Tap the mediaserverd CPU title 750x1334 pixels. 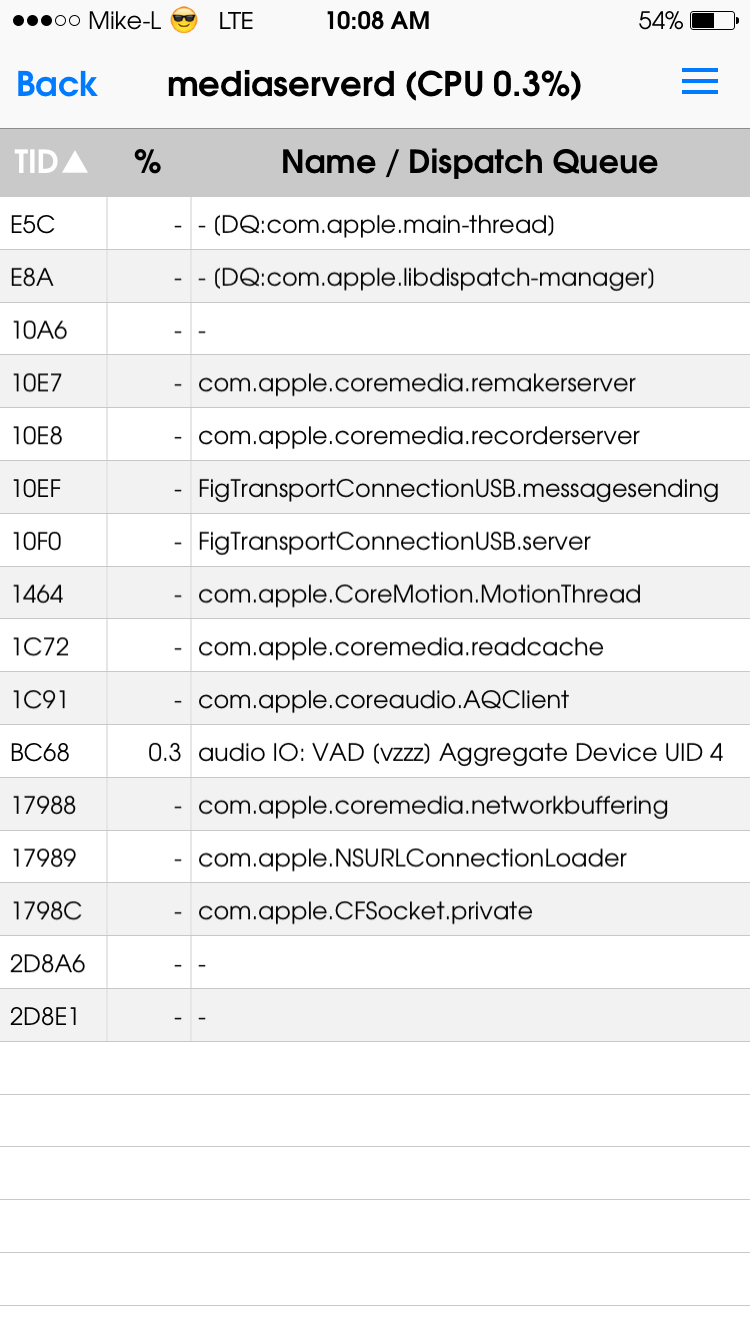coord(374,84)
